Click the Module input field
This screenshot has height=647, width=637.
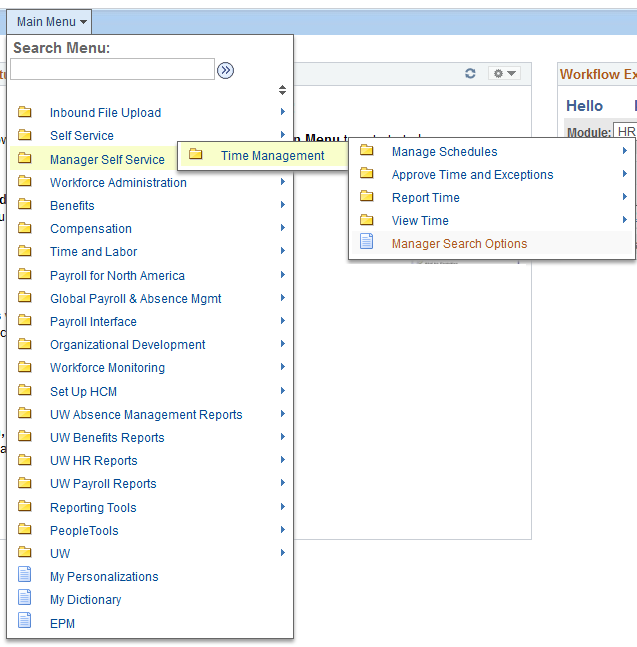tap(625, 131)
